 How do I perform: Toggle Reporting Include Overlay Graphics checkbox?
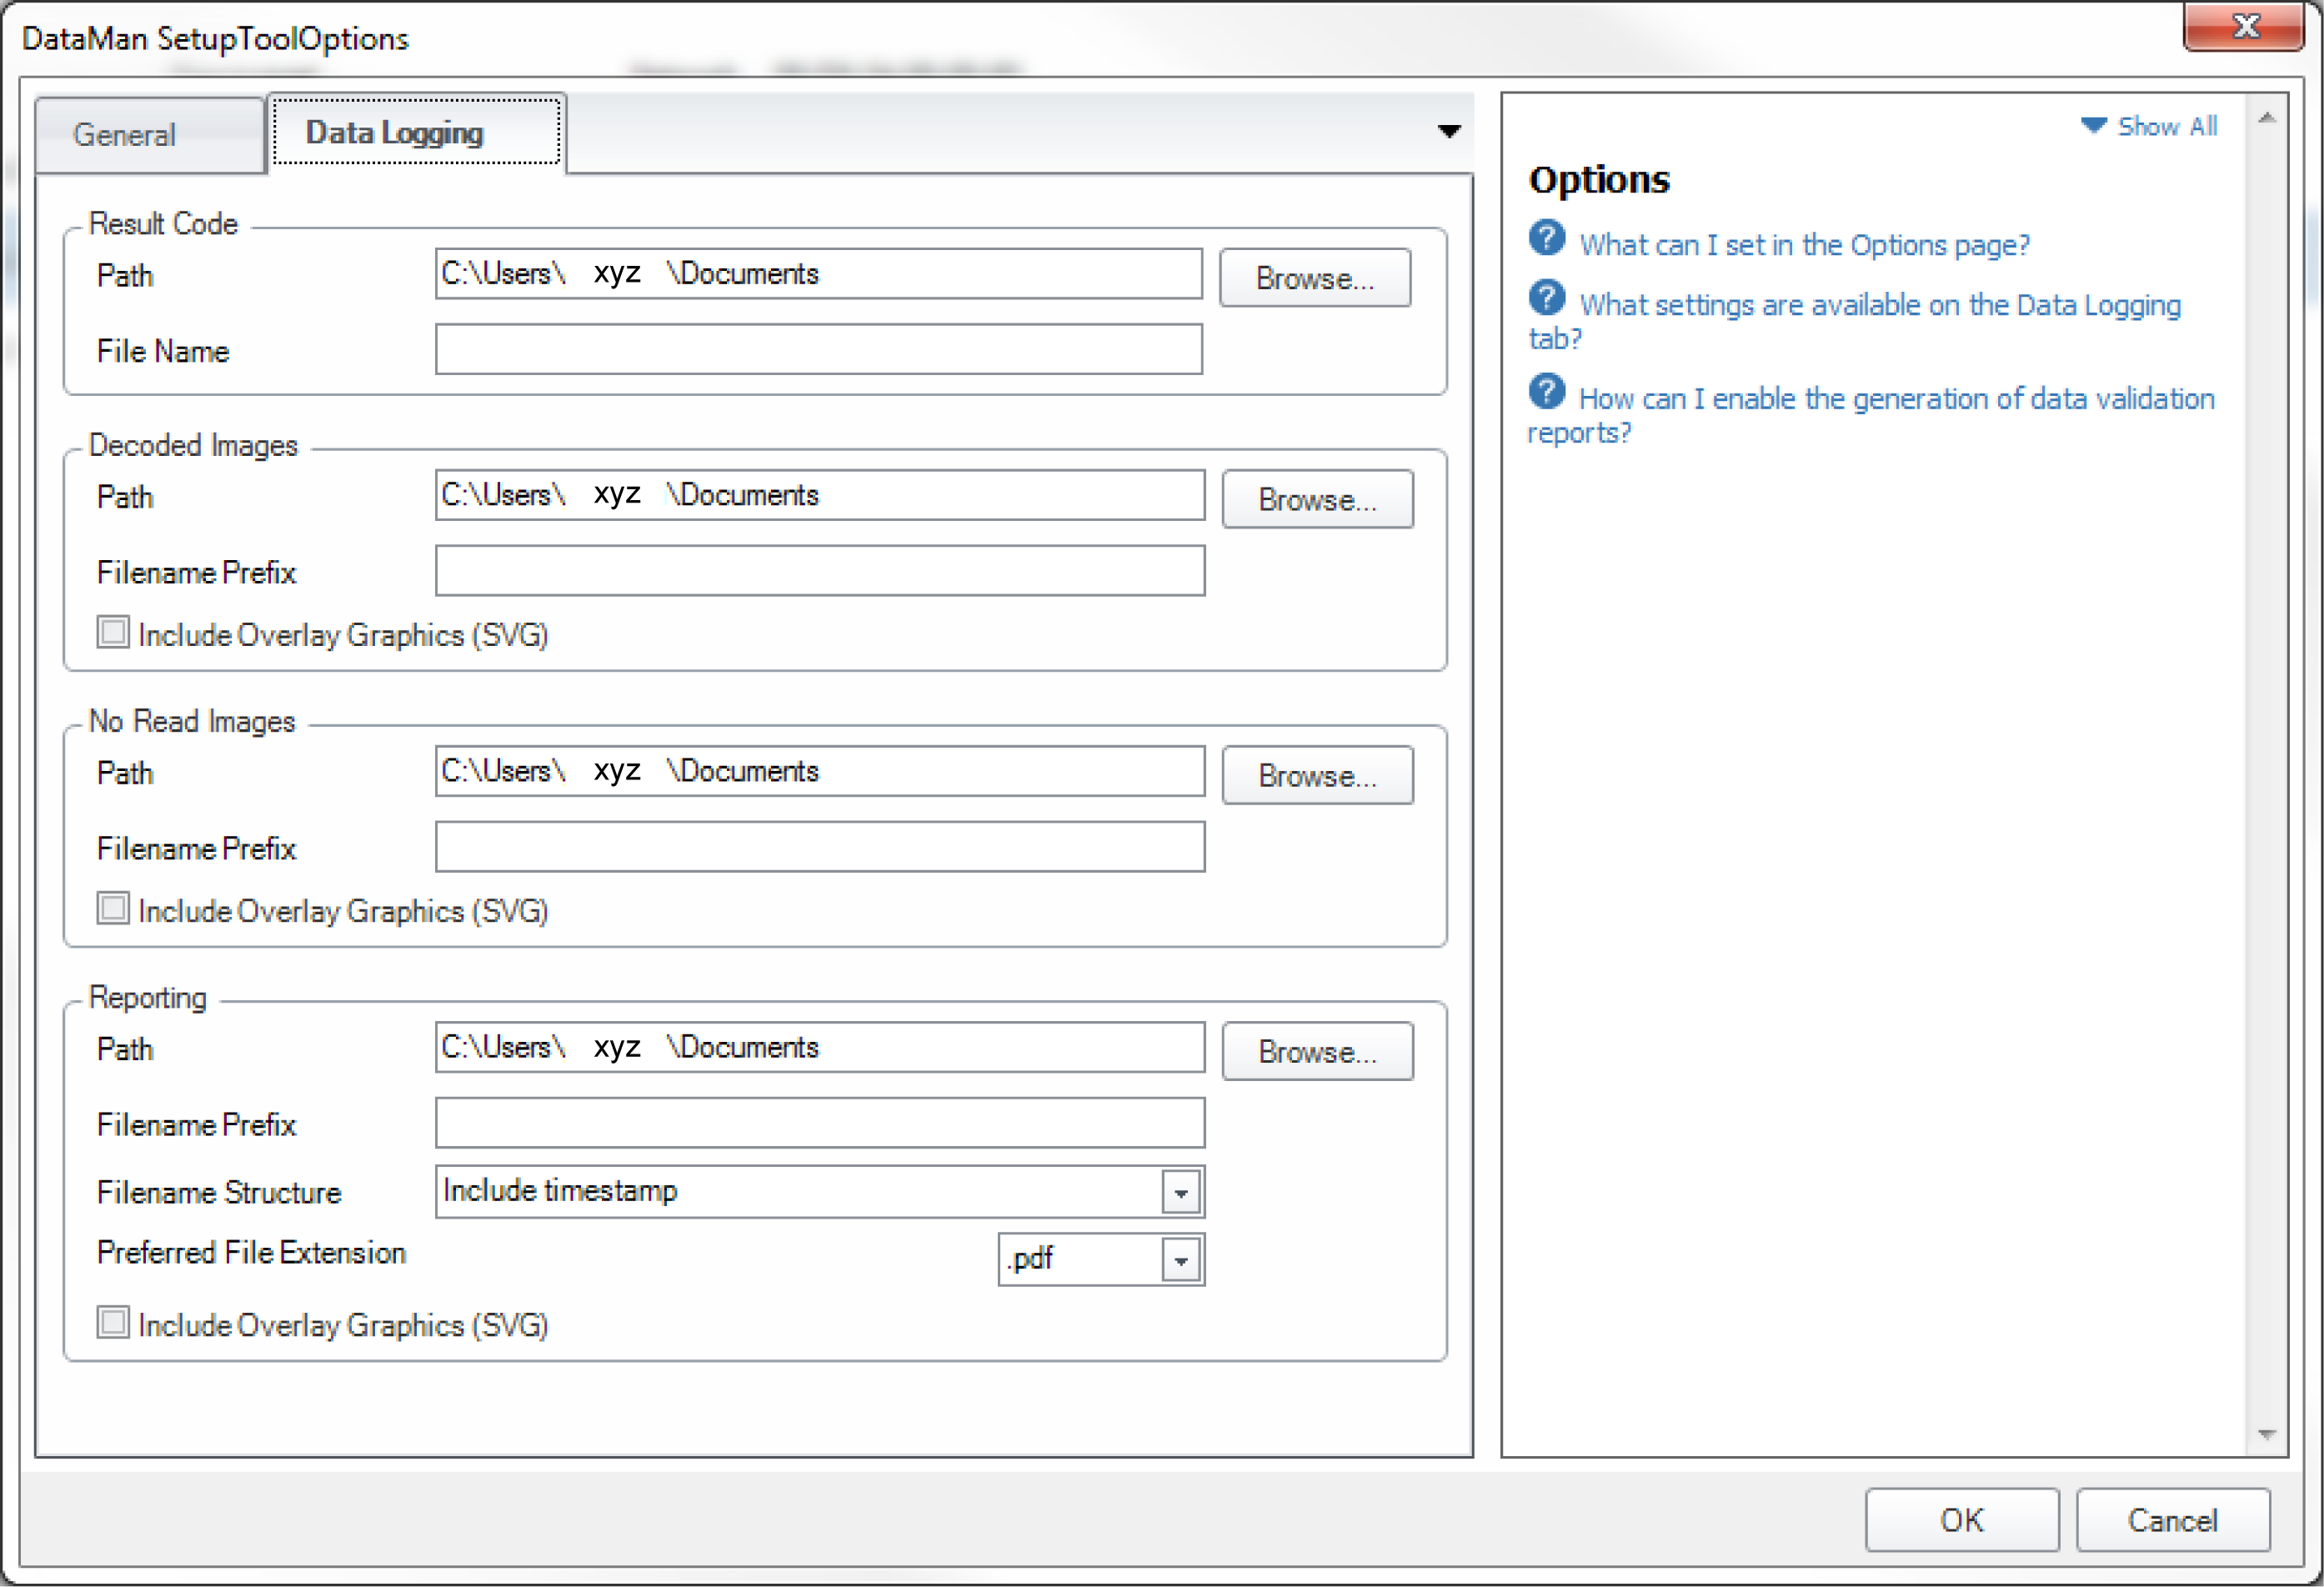click(x=113, y=1323)
